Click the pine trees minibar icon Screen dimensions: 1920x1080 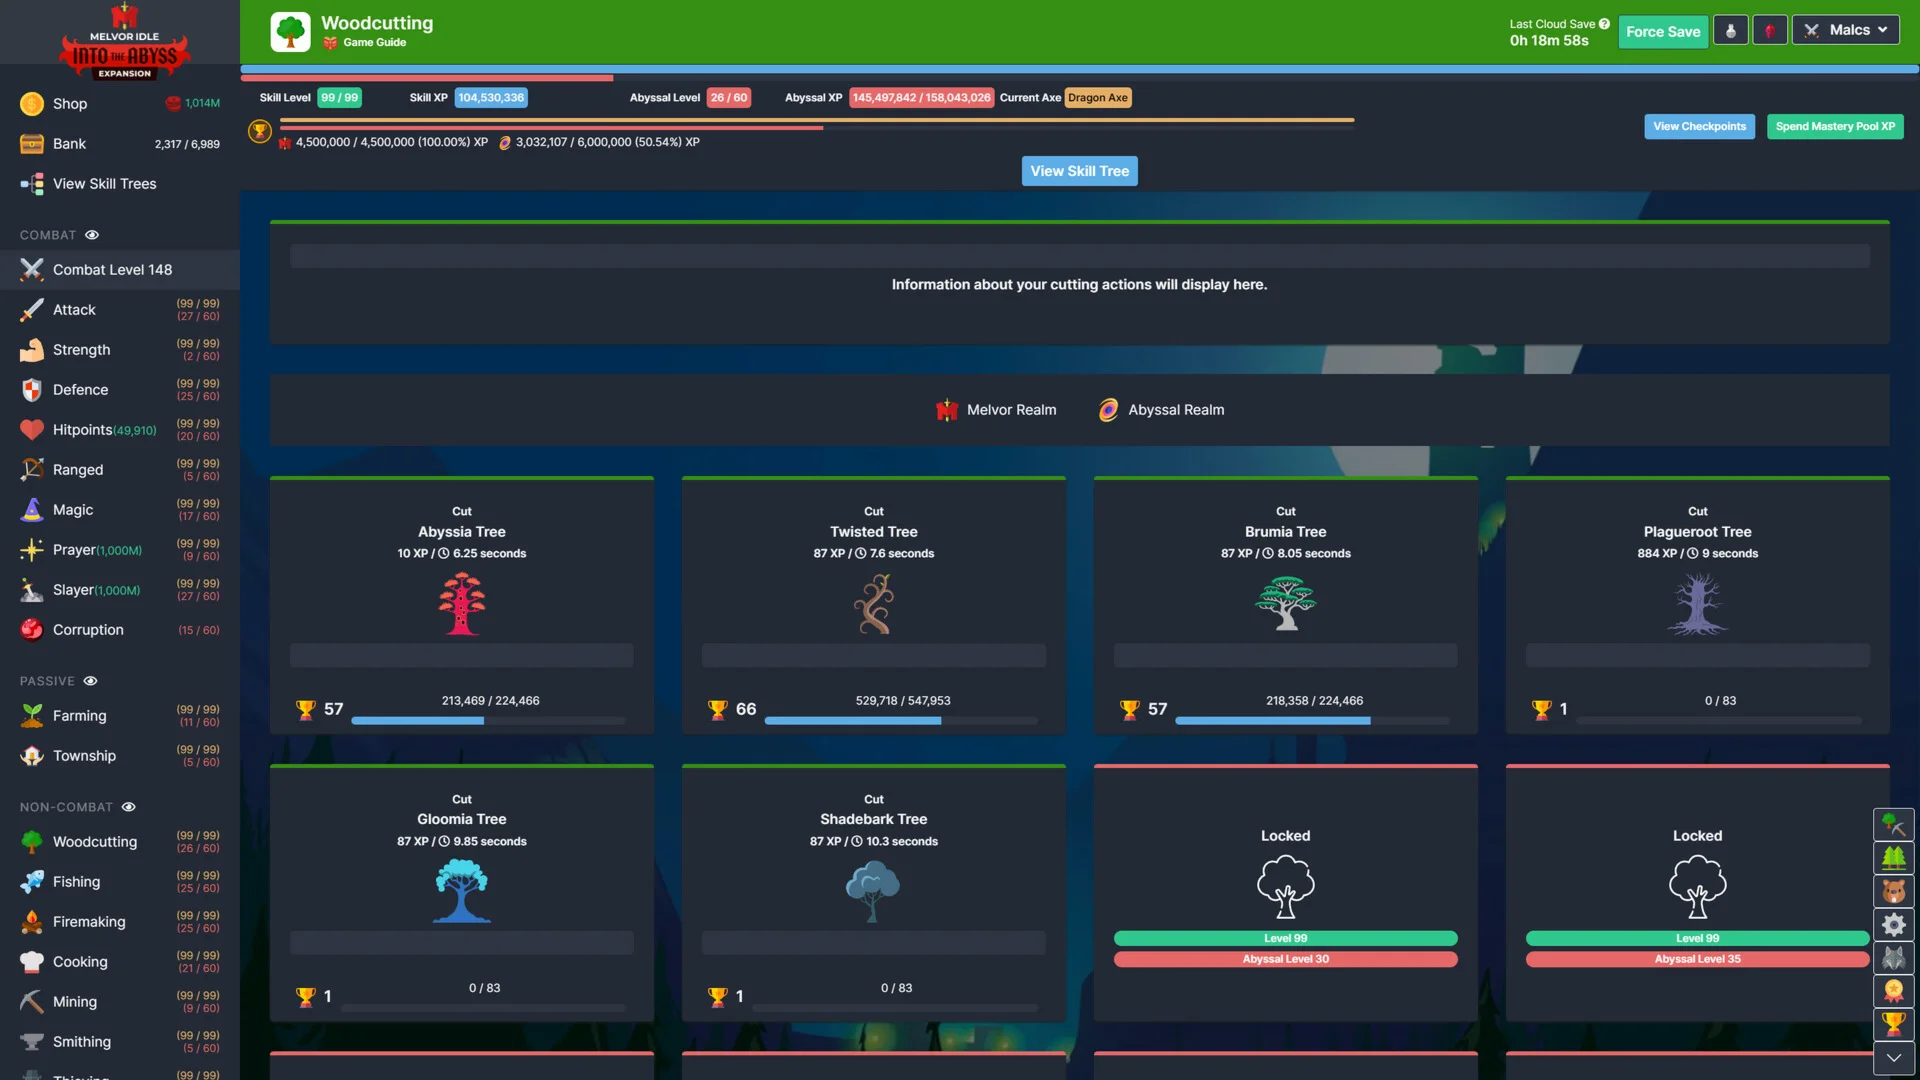pyautogui.click(x=1893, y=858)
